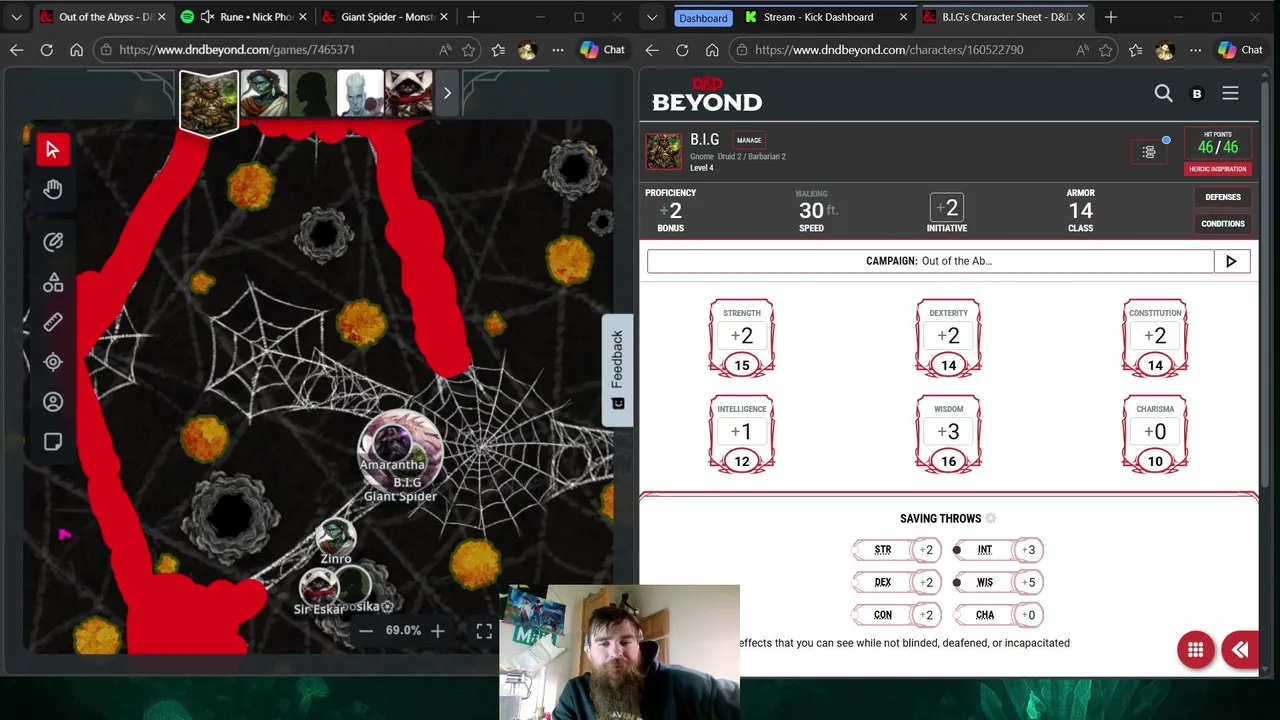This screenshot has width=1280, height=720.
Task: Select B.I.G's Character Sheet browser tab
Action: click(x=1004, y=17)
